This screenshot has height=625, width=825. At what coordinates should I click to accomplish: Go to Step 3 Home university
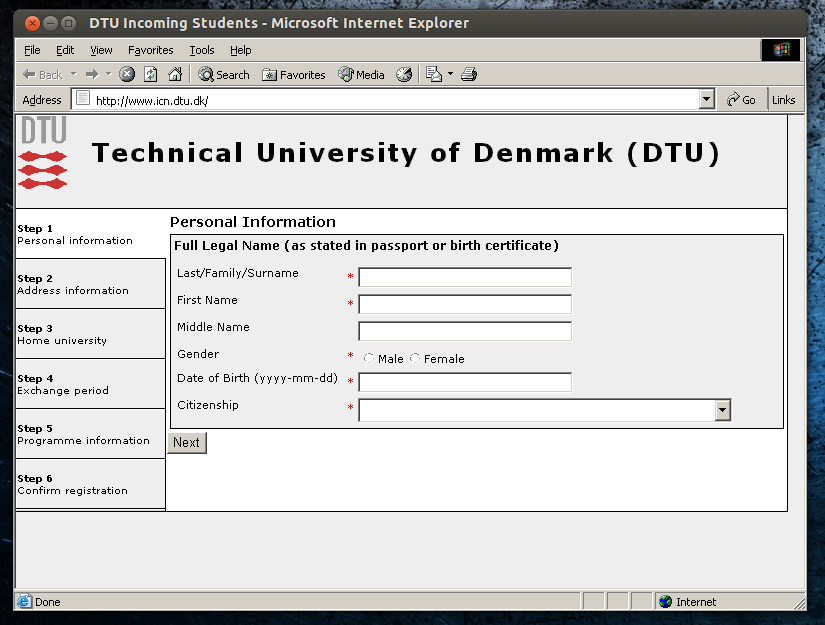[x=90, y=334]
